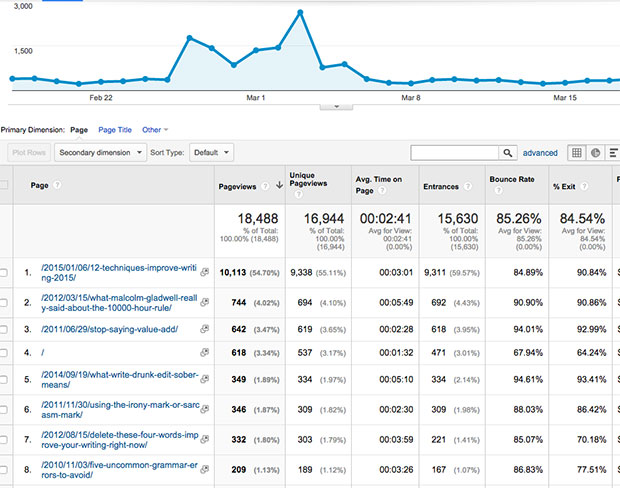Open stop-saying-value-add page external link icon
The image size is (620, 488).
tap(204, 329)
